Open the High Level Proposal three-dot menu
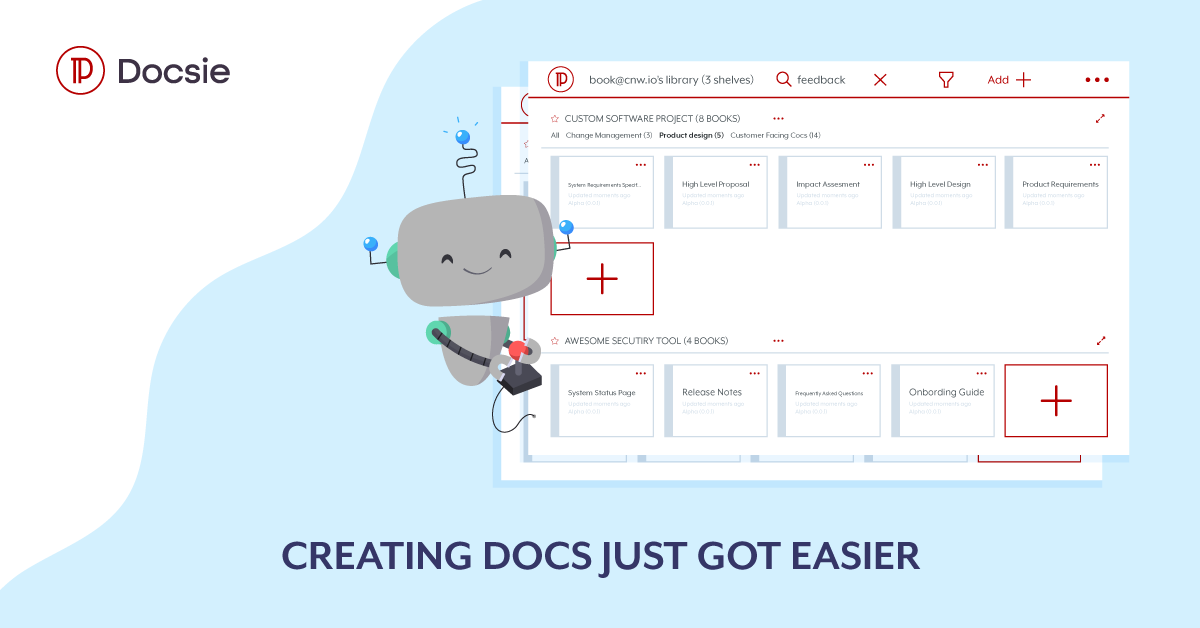Image resolution: width=1200 pixels, height=628 pixels. [755, 164]
